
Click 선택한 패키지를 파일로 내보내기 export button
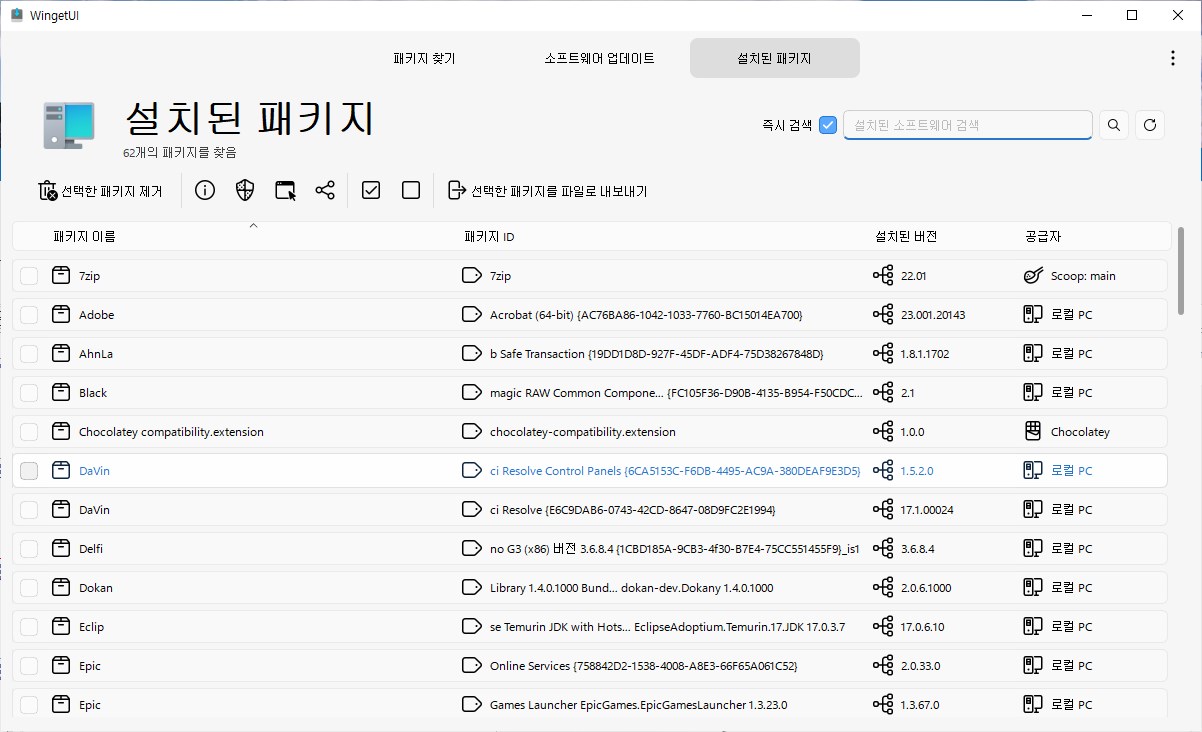tap(546, 190)
